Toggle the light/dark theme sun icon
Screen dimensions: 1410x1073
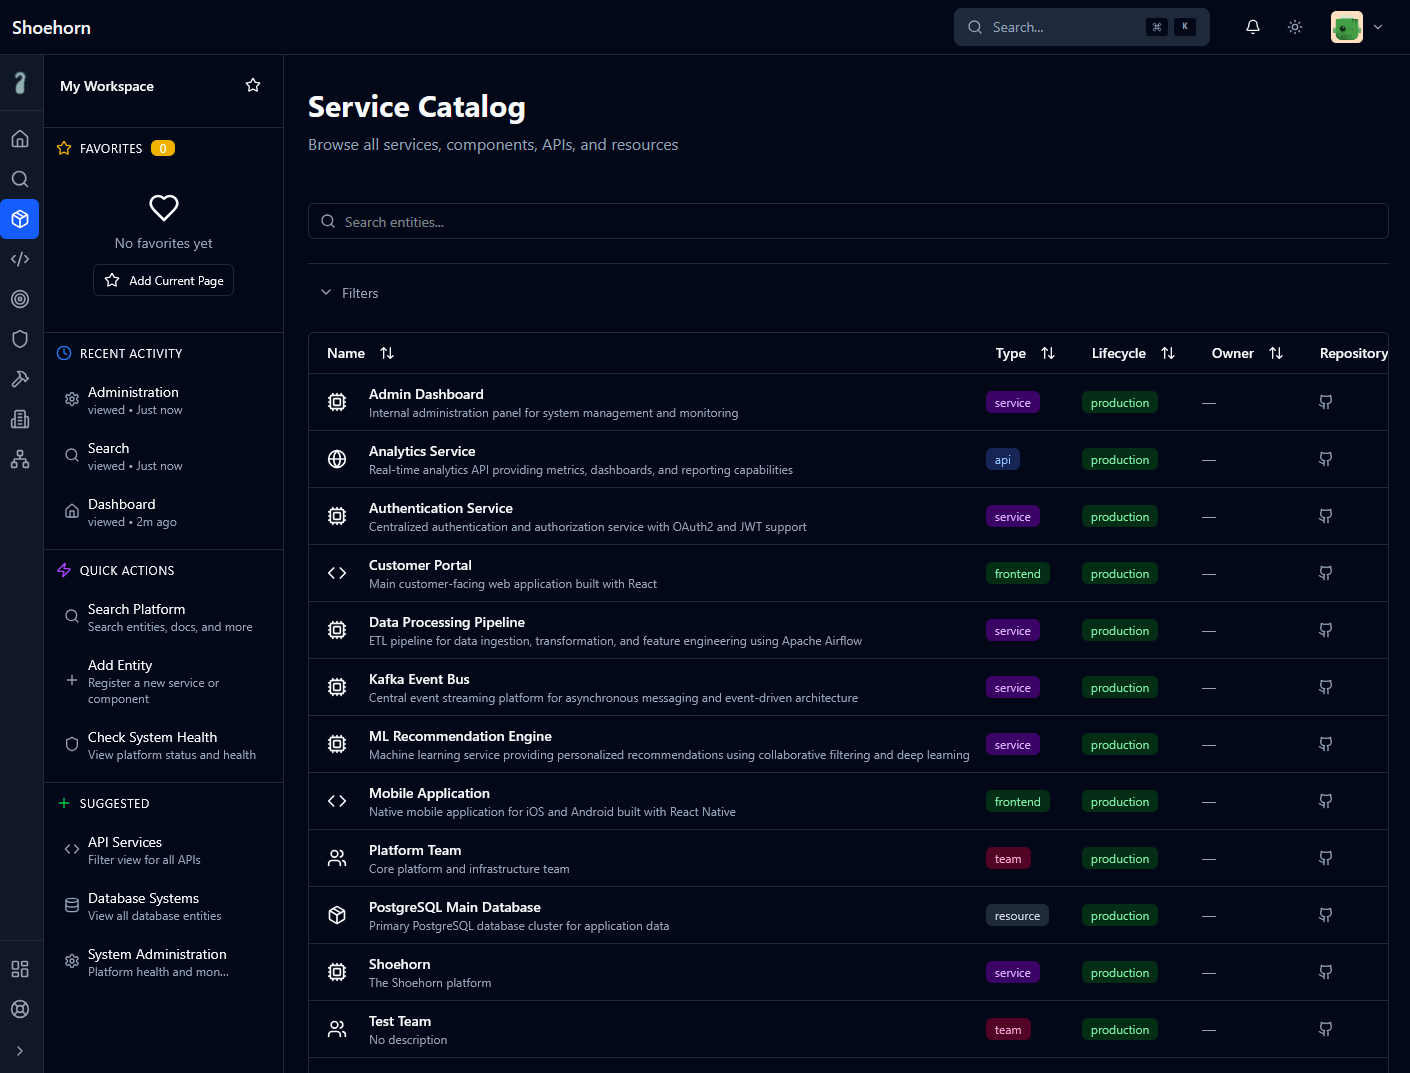pyautogui.click(x=1294, y=27)
